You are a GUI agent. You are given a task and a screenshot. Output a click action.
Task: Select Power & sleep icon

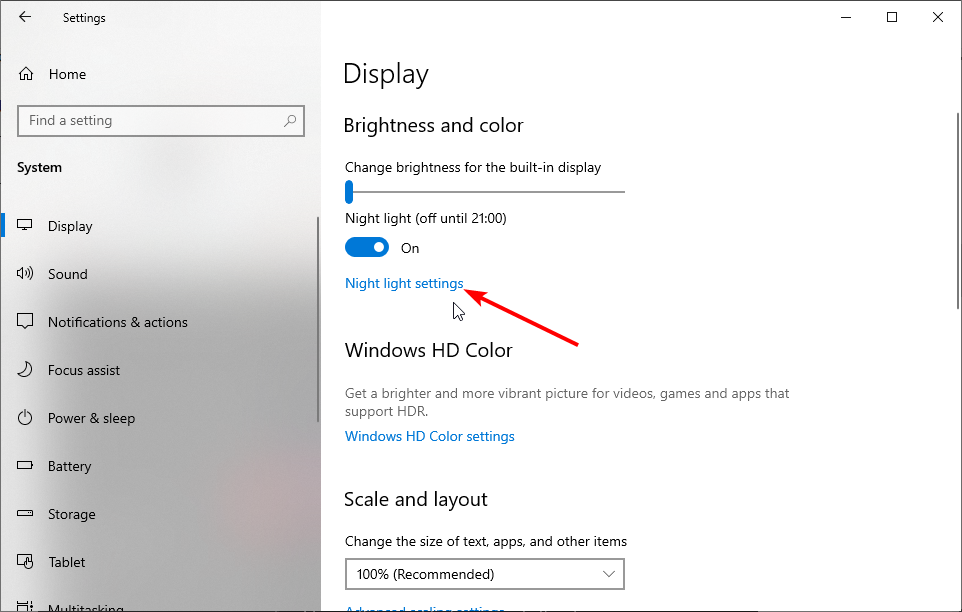(25, 418)
